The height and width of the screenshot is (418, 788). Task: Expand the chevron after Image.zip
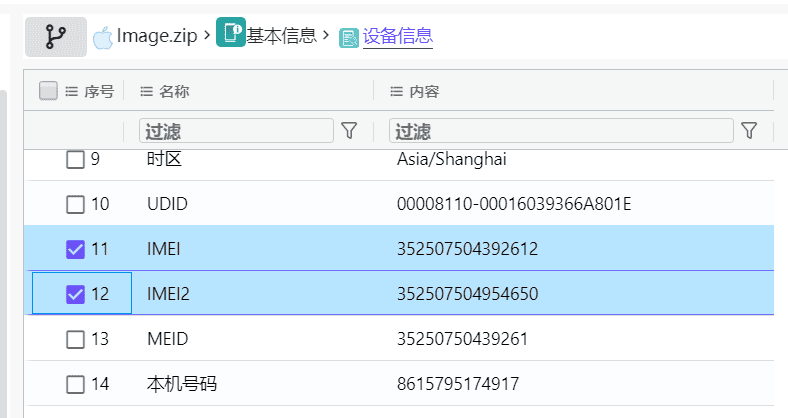(207, 35)
